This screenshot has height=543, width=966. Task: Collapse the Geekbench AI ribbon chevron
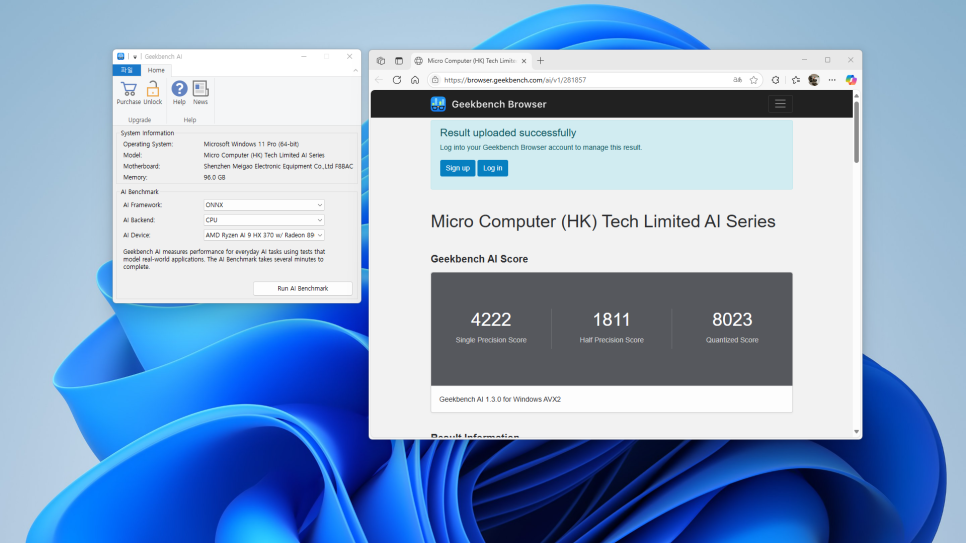point(355,70)
